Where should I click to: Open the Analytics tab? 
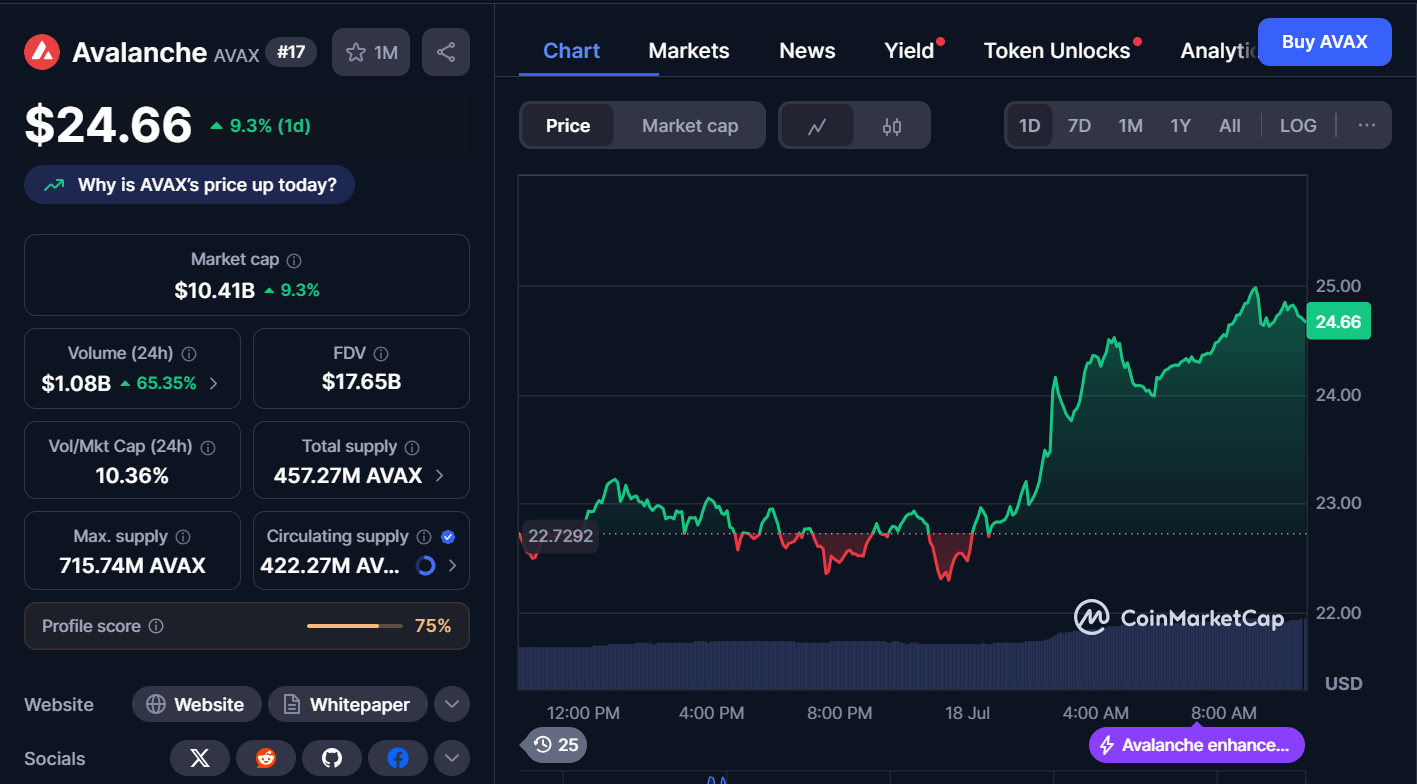coord(1218,51)
